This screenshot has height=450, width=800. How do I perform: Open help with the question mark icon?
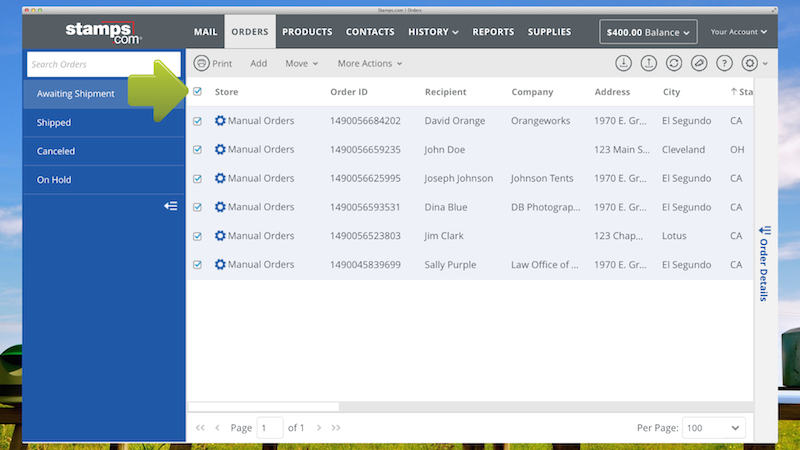pyautogui.click(x=724, y=63)
